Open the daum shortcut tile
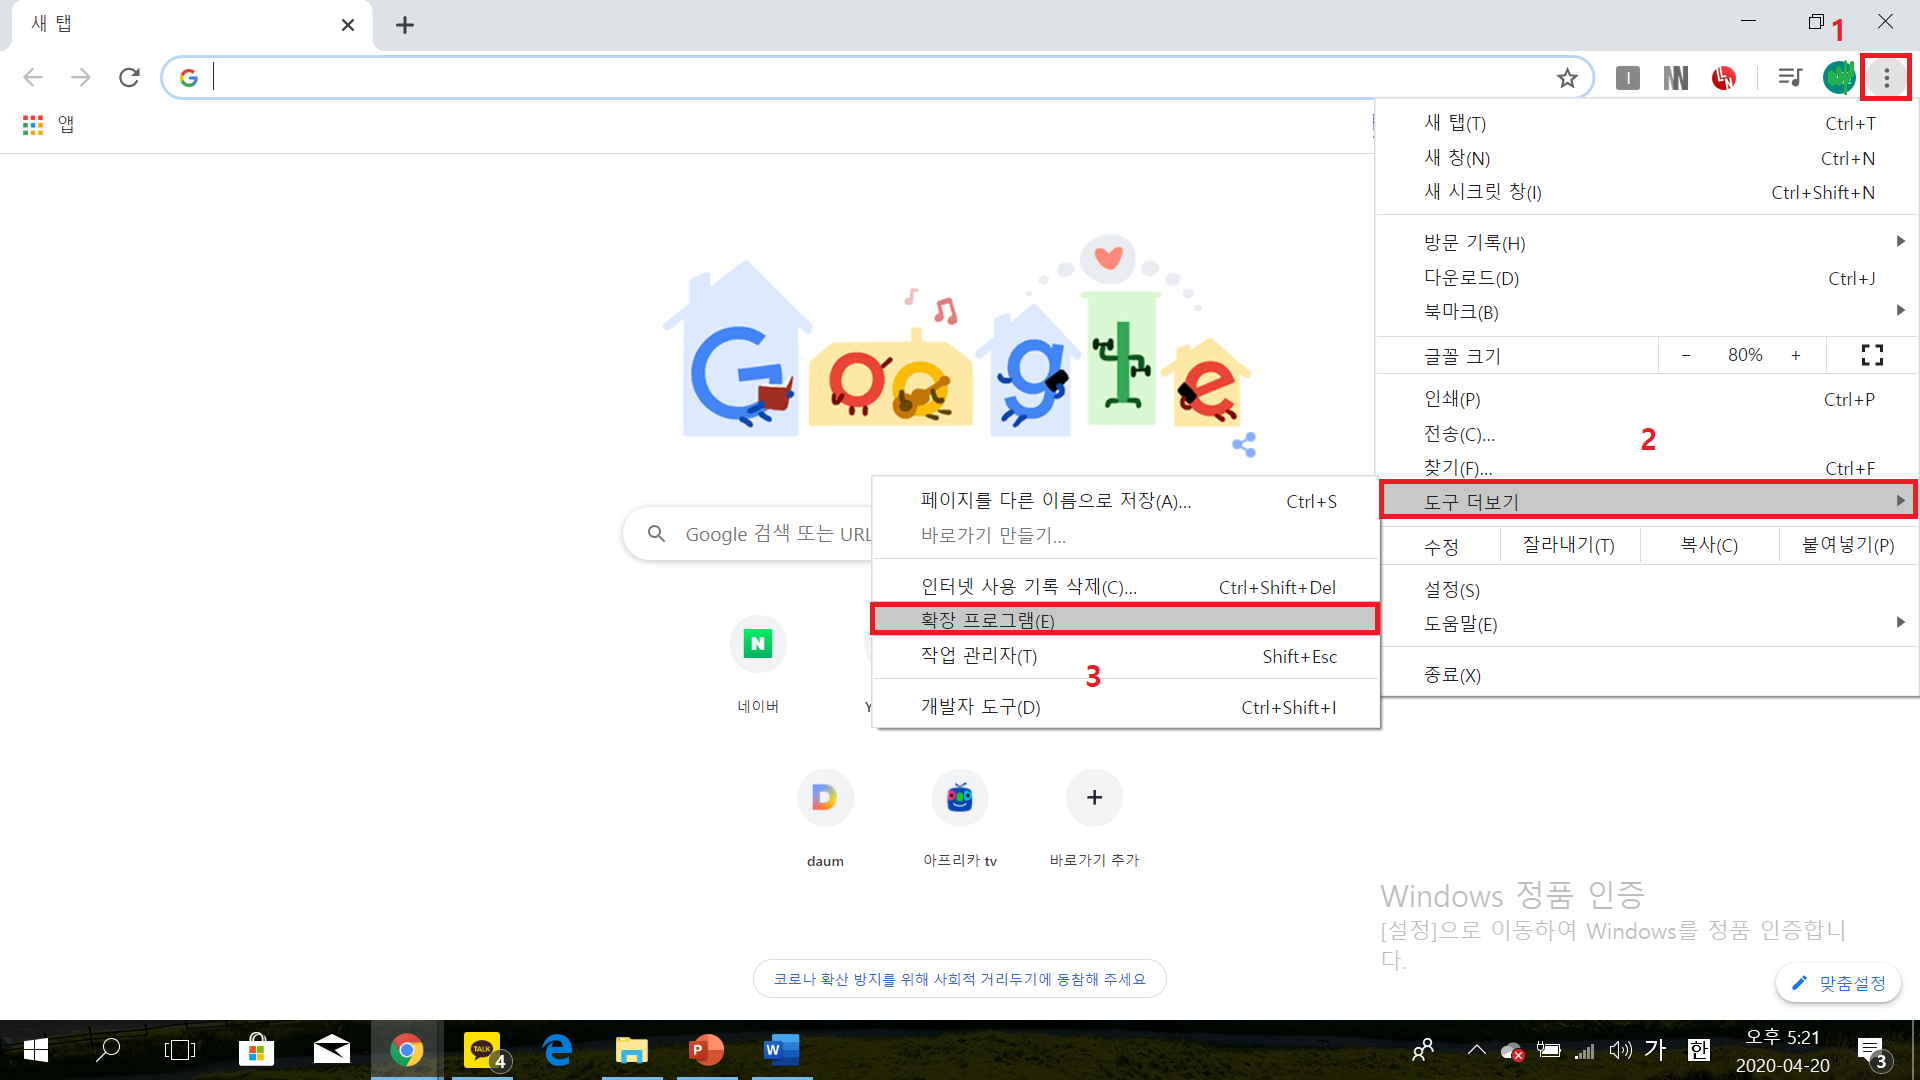Image resolution: width=1920 pixels, height=1080 pixels. pyautogui.click(x=825, y=798)
